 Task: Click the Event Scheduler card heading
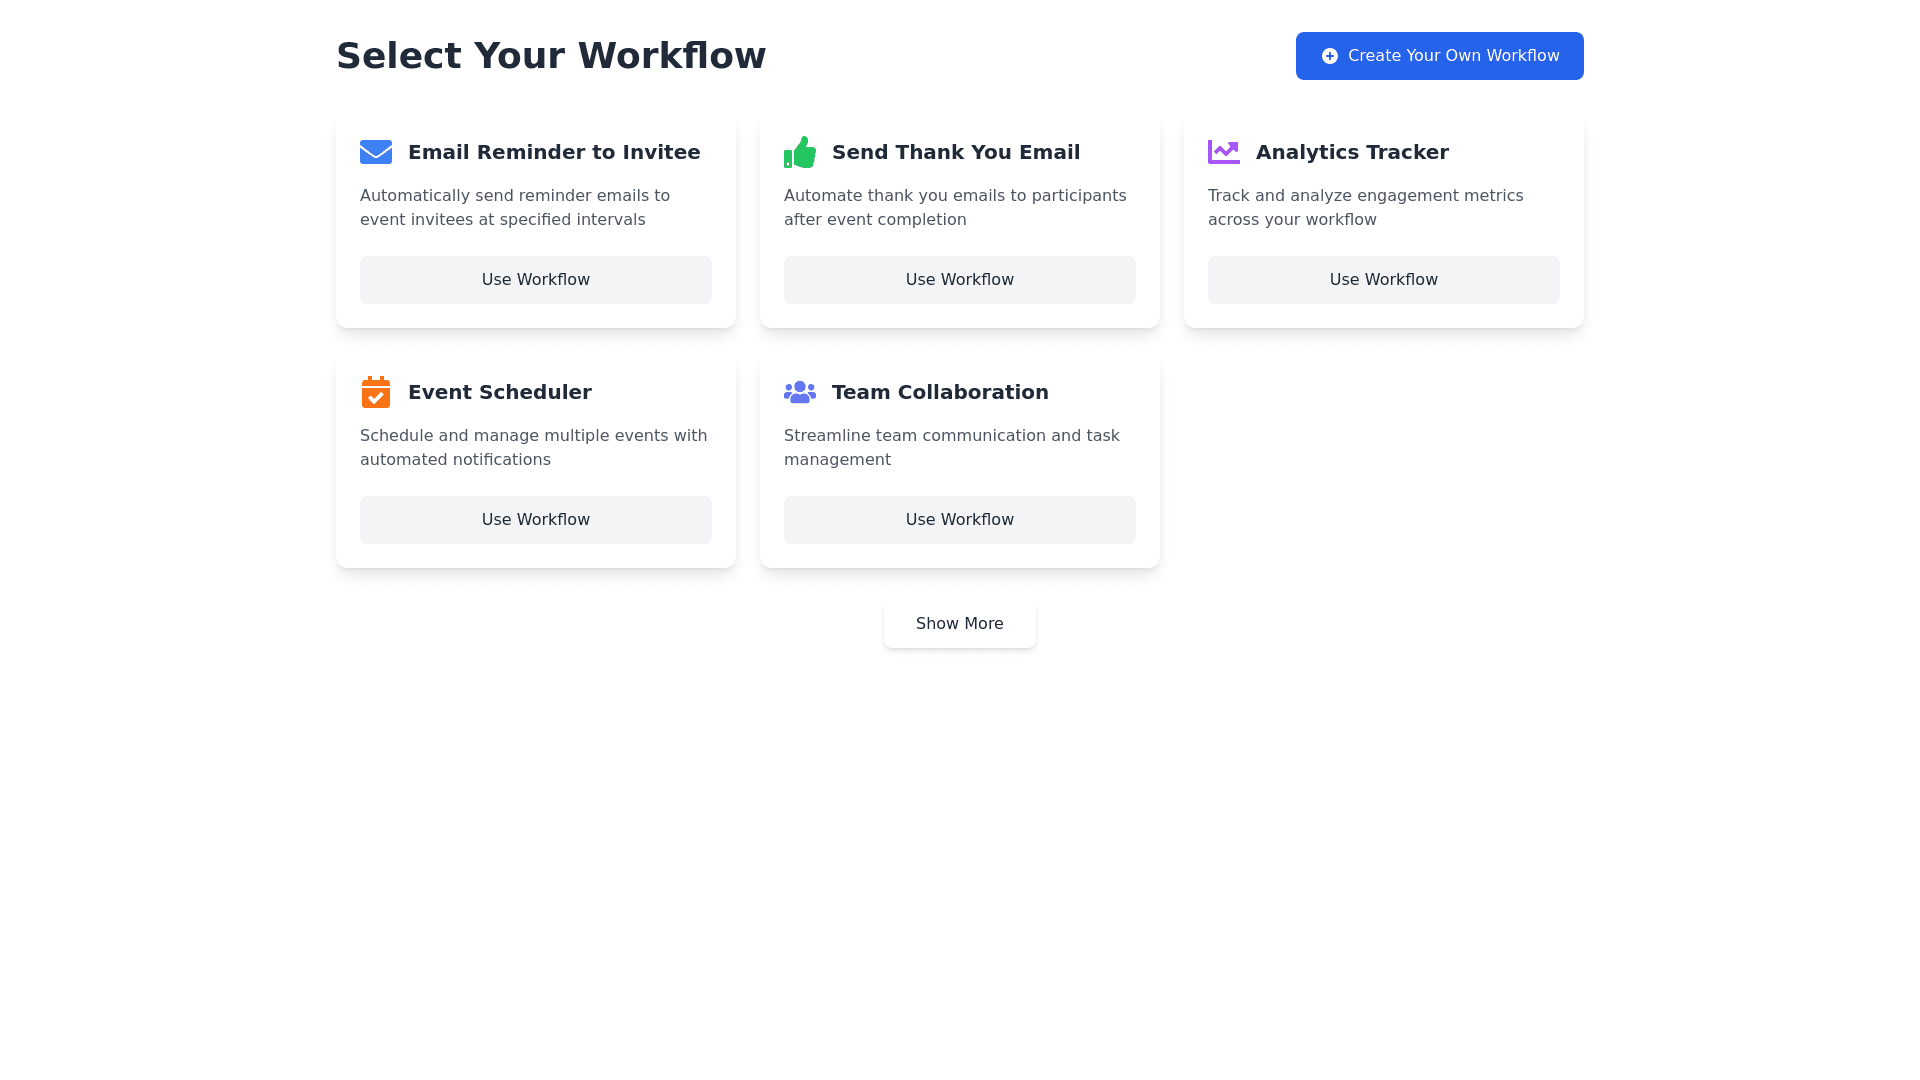coord(500,392)
